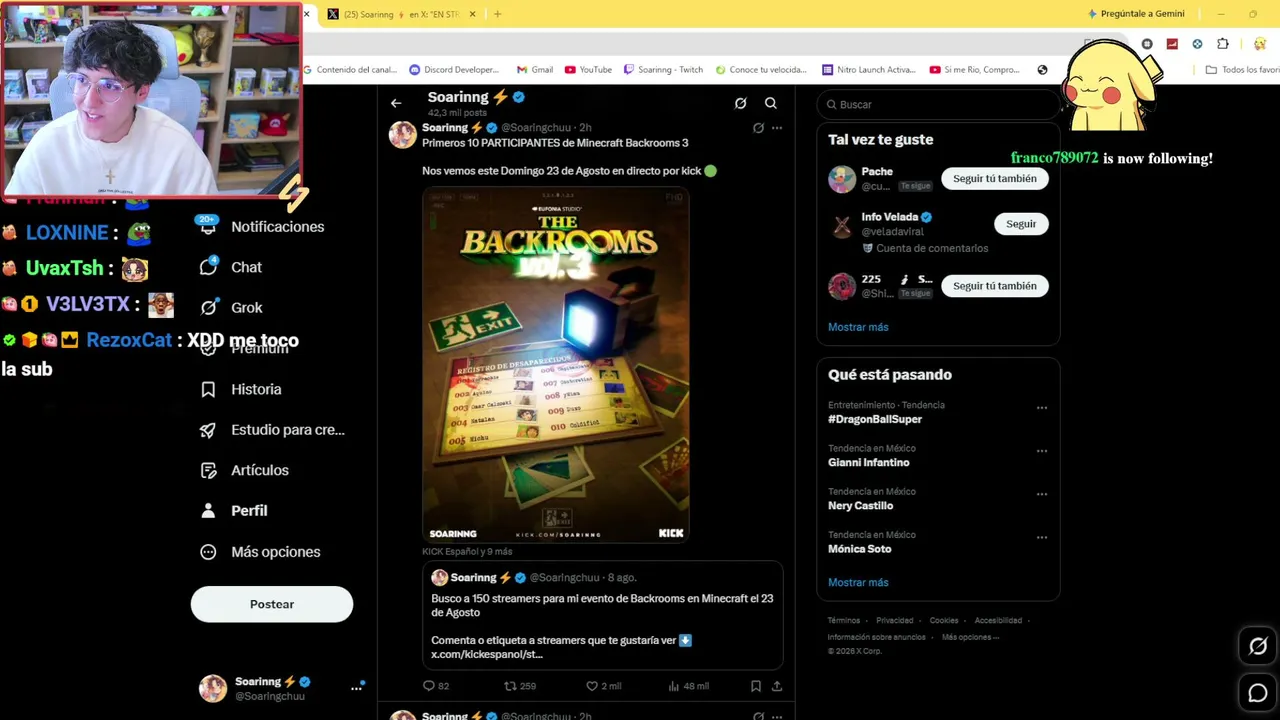Open floating messages button at bottom right
The height and width of the screenshot is (720, 1280).
pyautogui.click(x=1258, y=692)
